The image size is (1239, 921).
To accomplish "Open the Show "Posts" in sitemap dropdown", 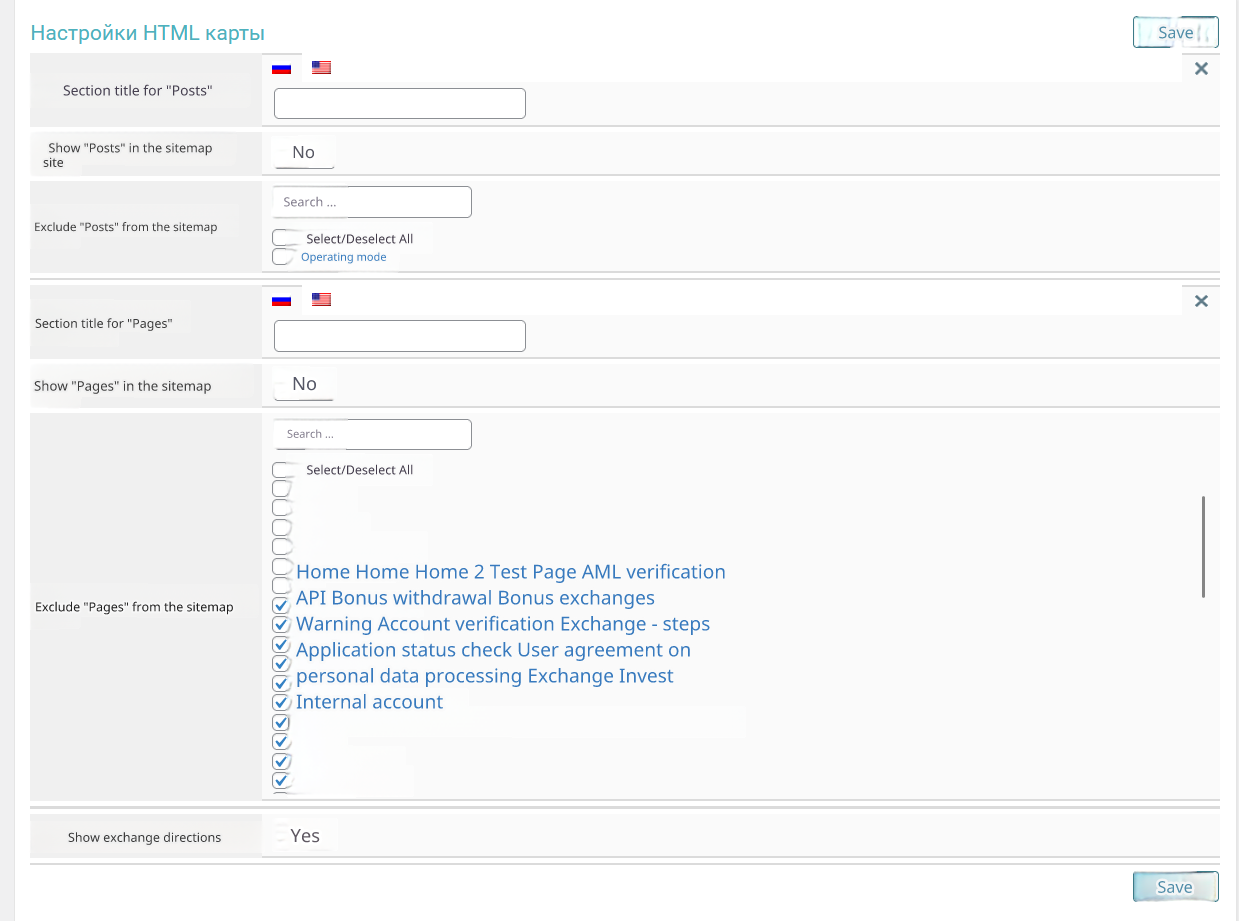I will [303, 153].
